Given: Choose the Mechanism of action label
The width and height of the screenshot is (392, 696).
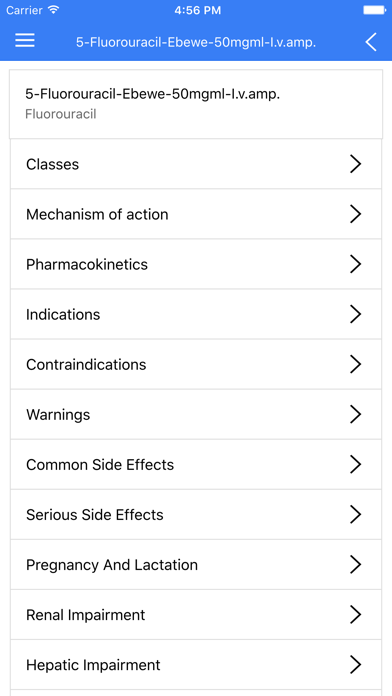Looking at the screenshot, I should (x=97, y=214).
